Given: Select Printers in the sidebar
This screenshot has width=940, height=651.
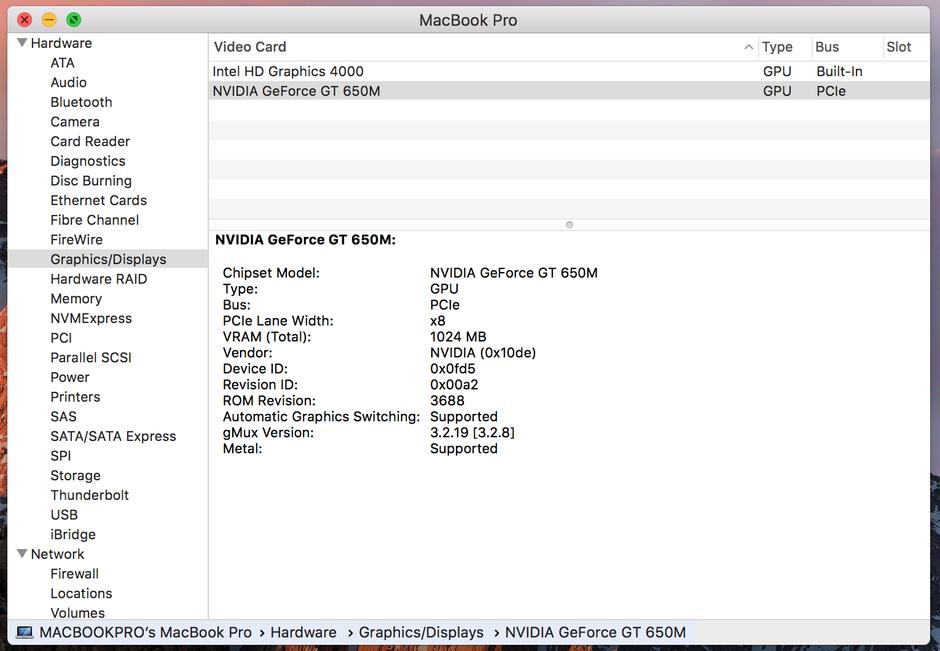Looking at the screenshot, I should 75,397.
